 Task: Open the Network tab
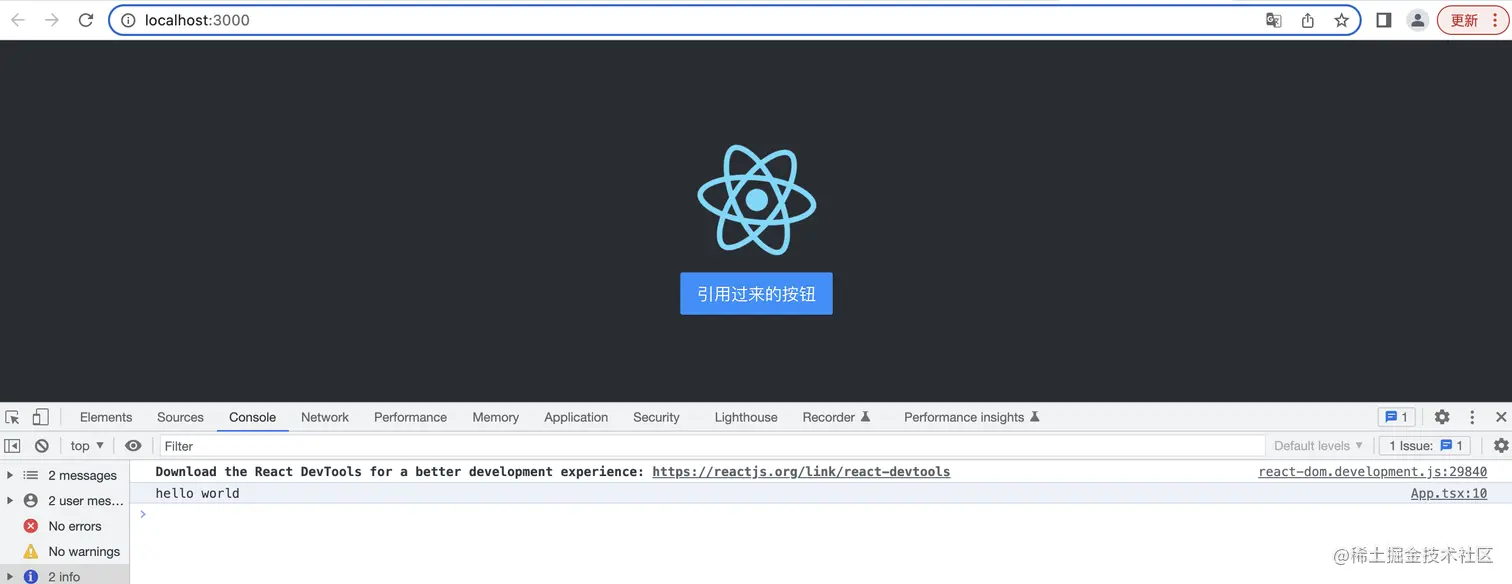coord(325,417)
